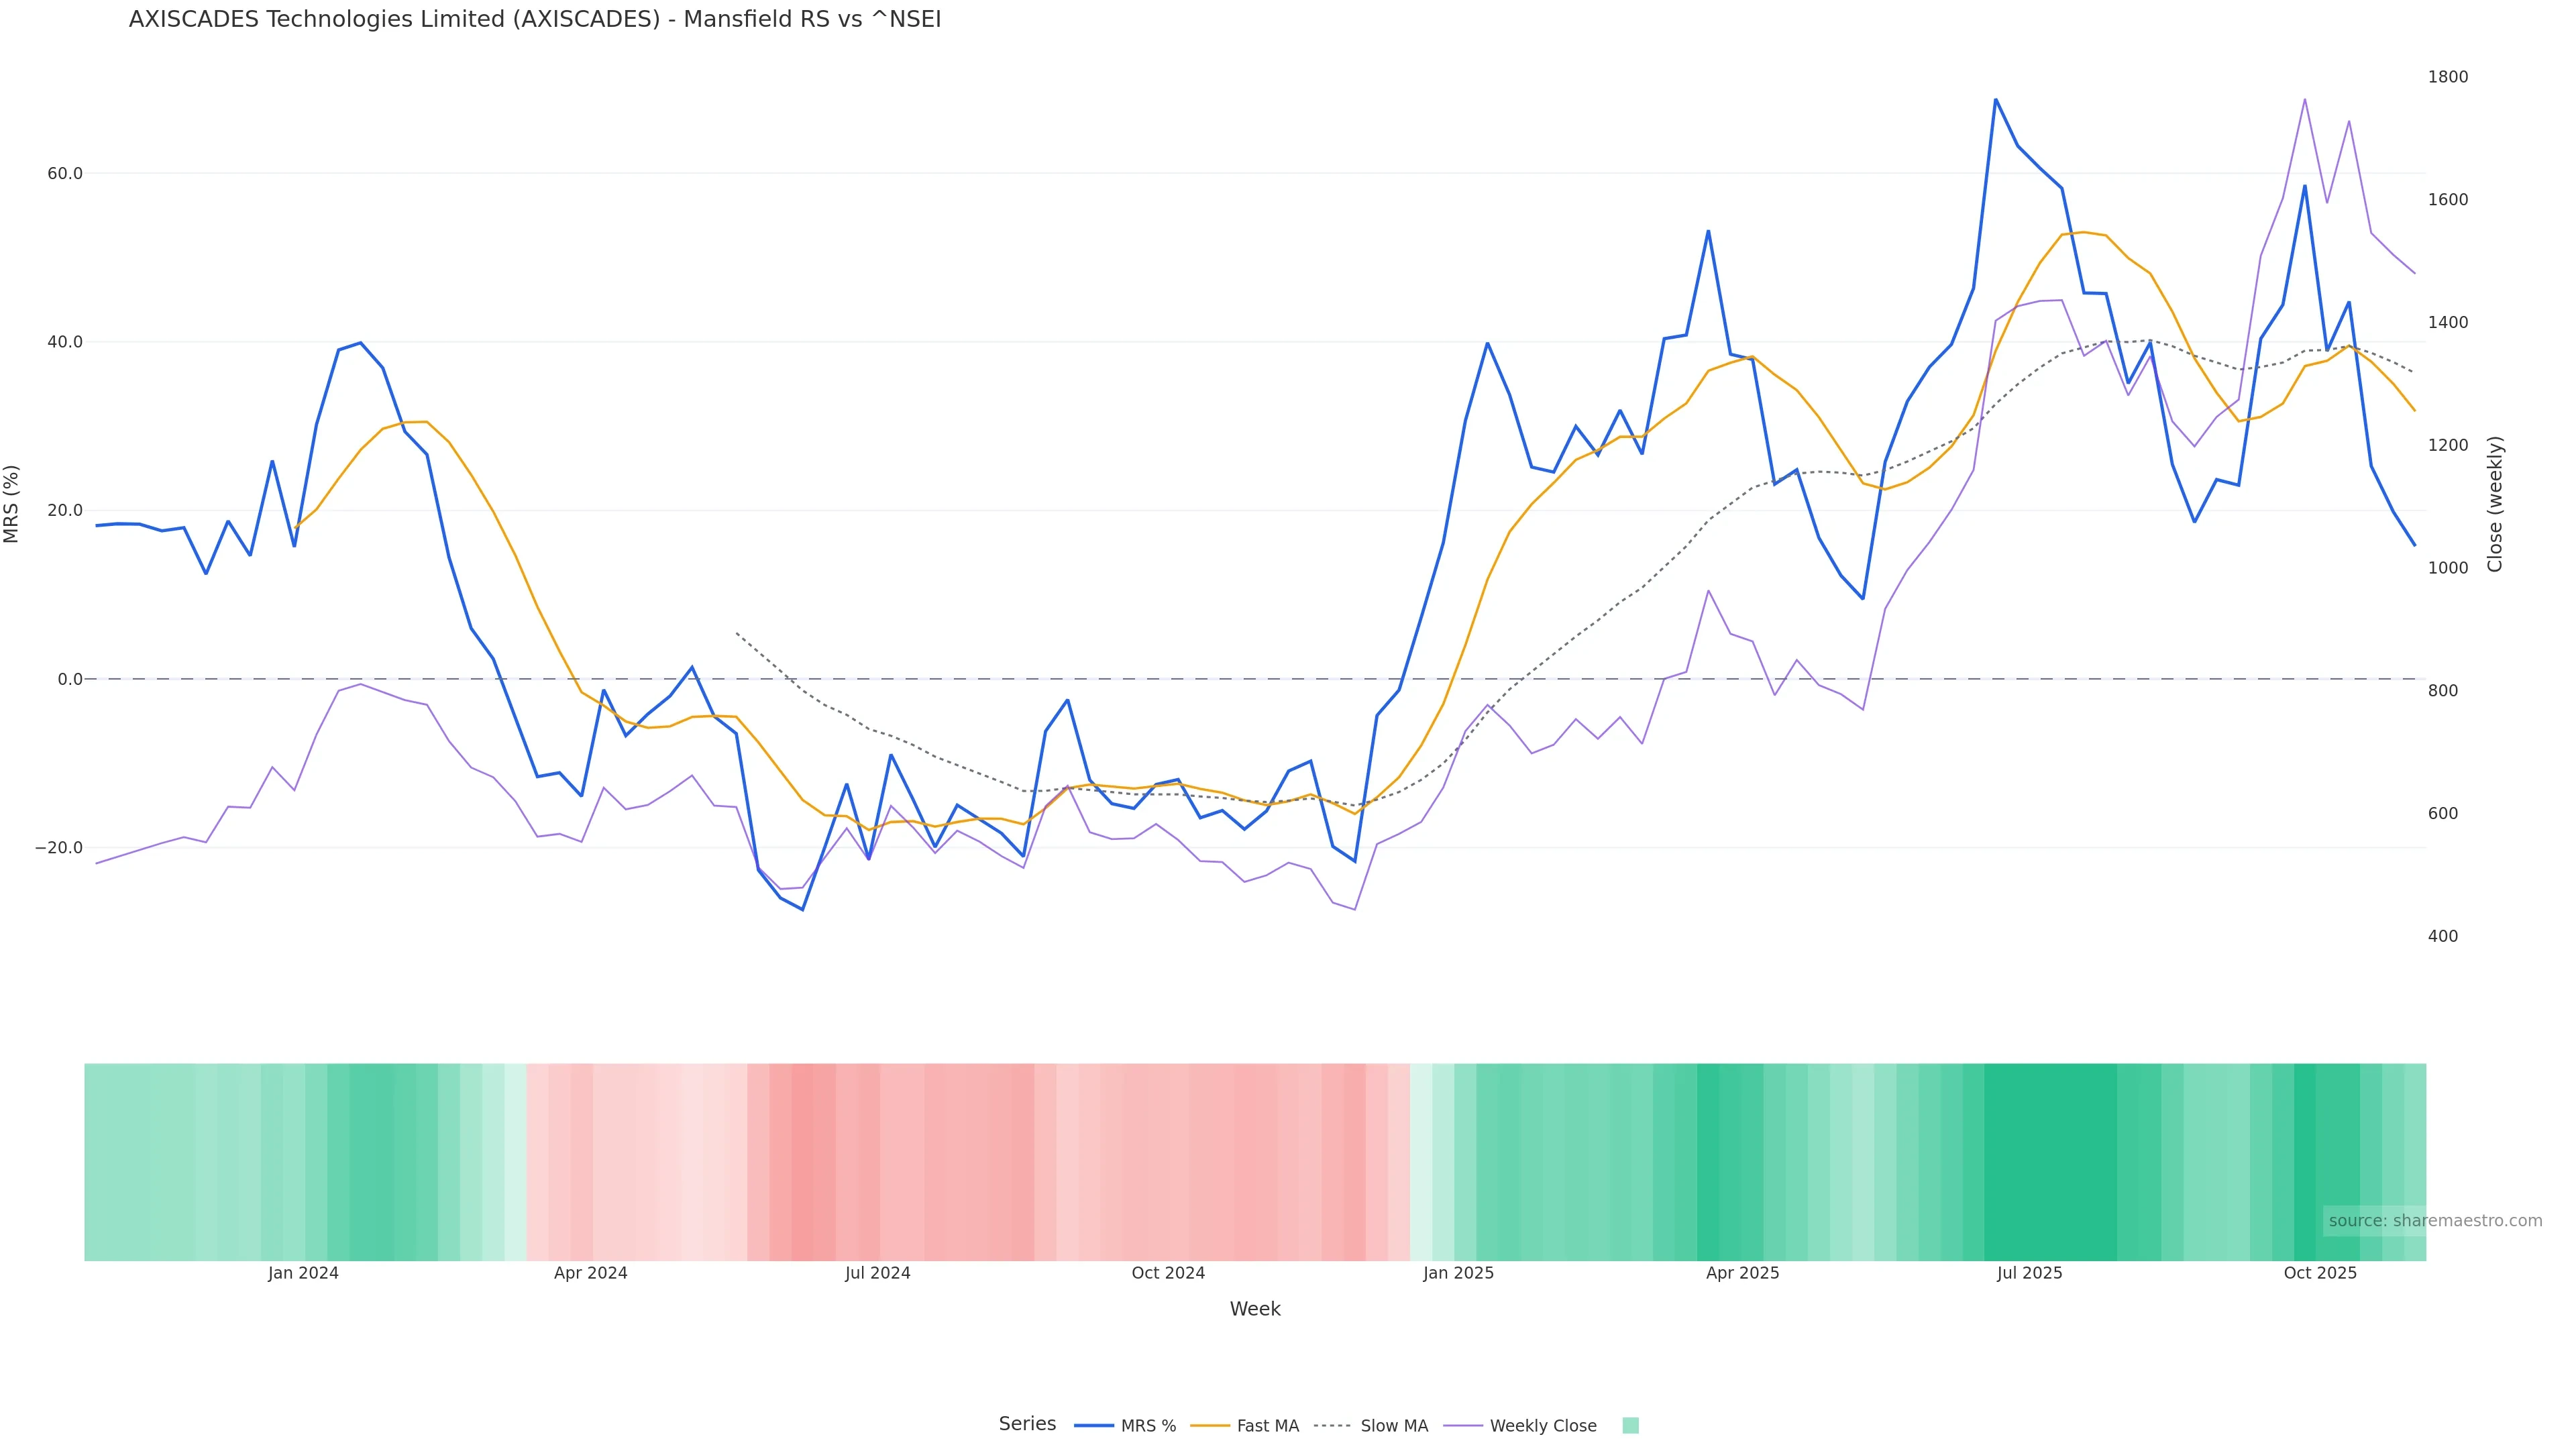Click the MRS (%) y-axis title
This screenshot has height=1449, width=2576.
(12, 504)
